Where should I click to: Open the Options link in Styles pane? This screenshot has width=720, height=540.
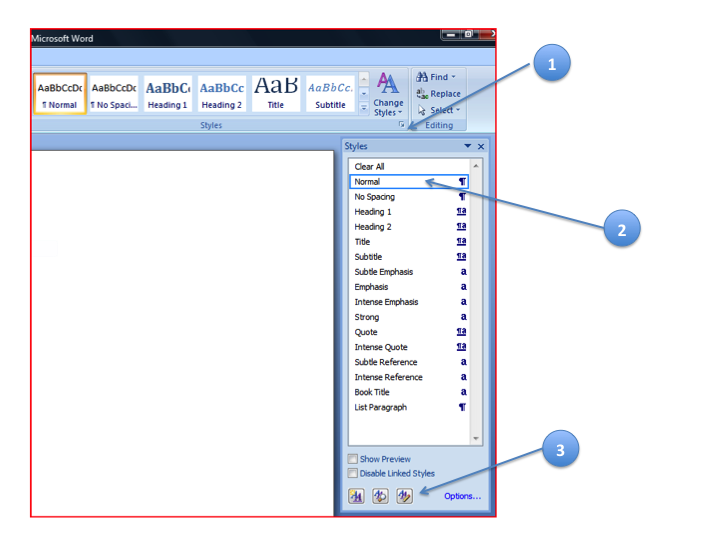pos(462,496)
